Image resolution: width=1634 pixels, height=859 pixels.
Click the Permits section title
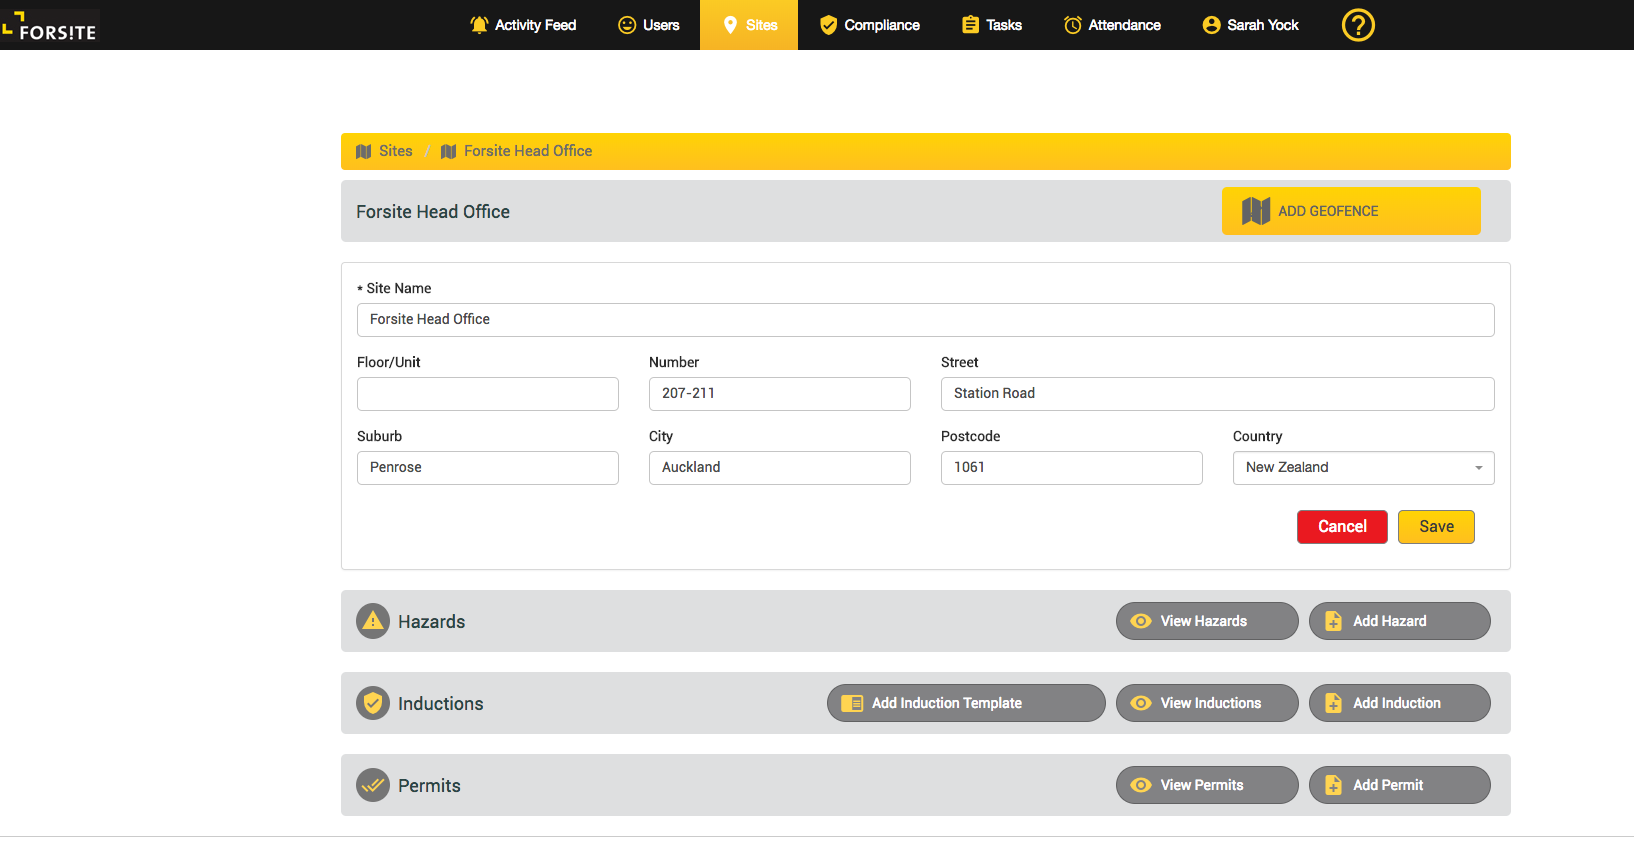click(429, 786)
